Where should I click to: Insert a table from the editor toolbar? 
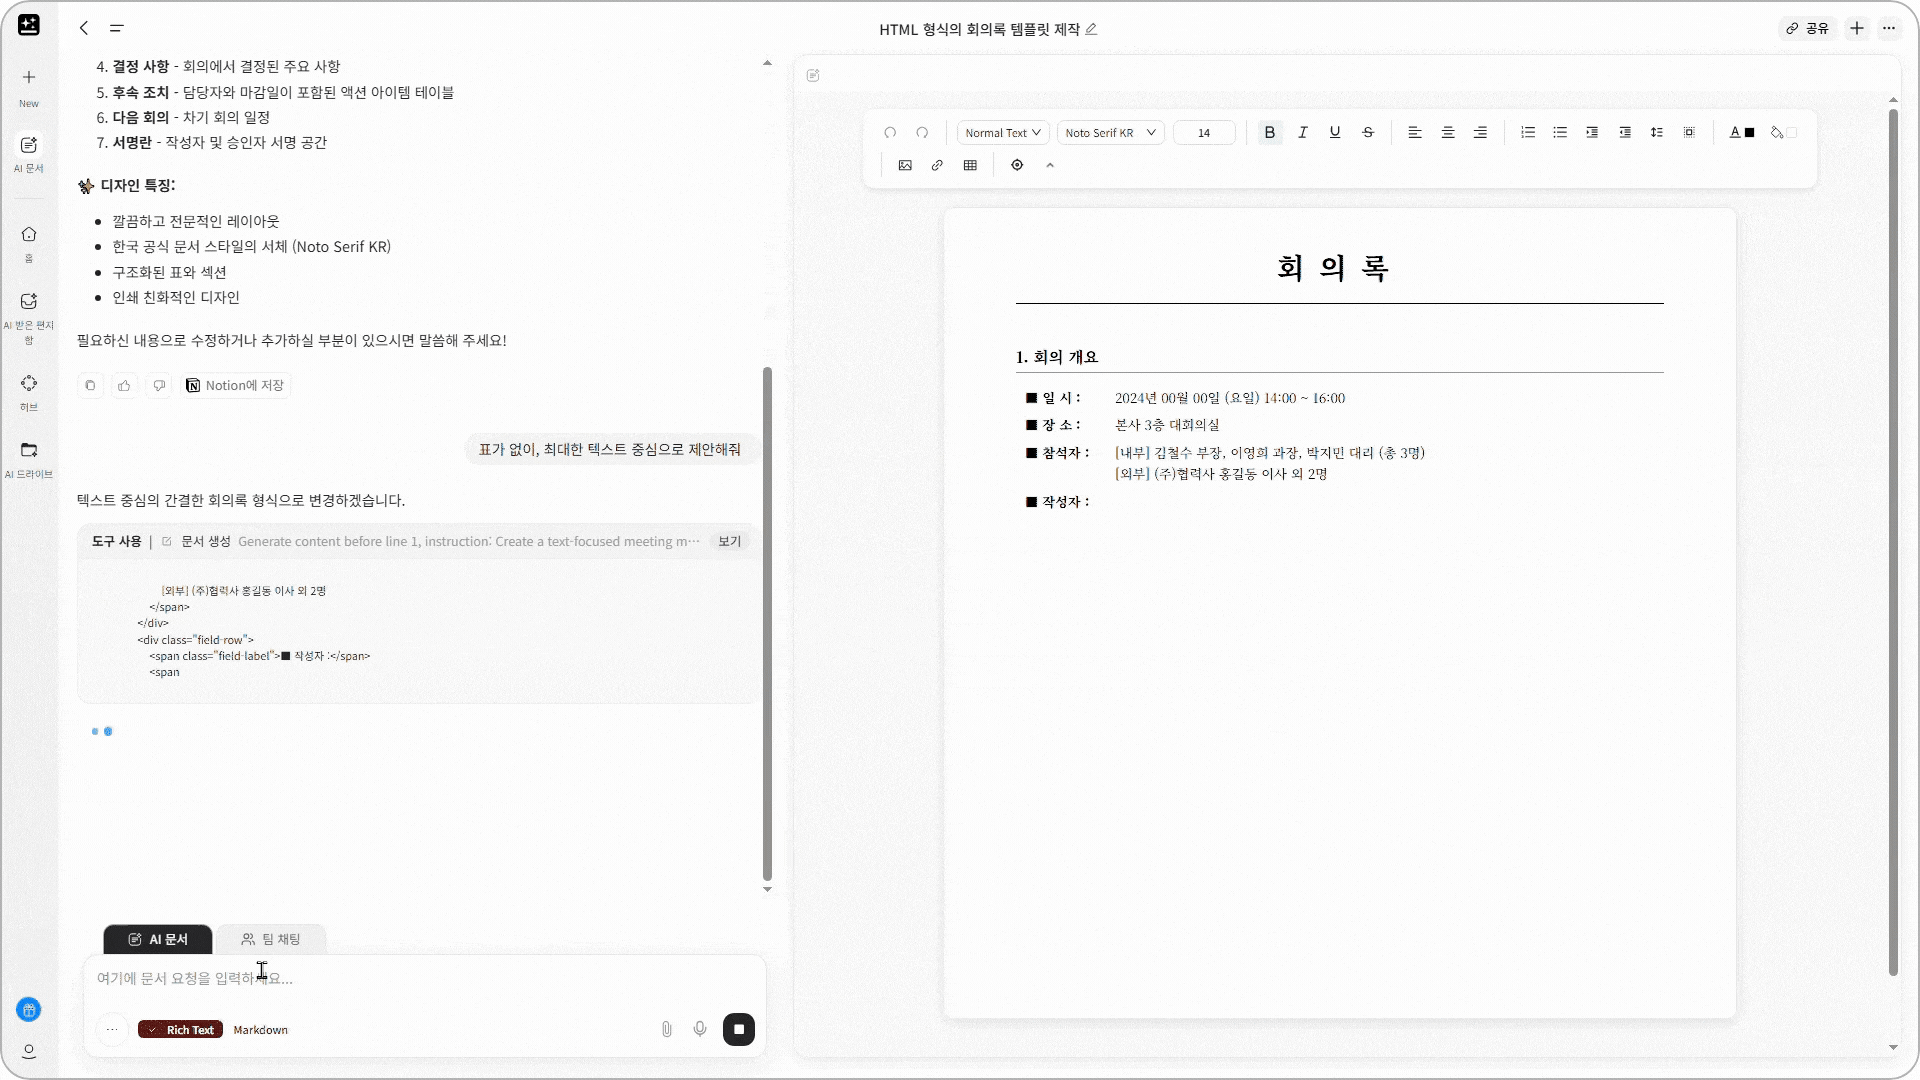coord(970,165)
